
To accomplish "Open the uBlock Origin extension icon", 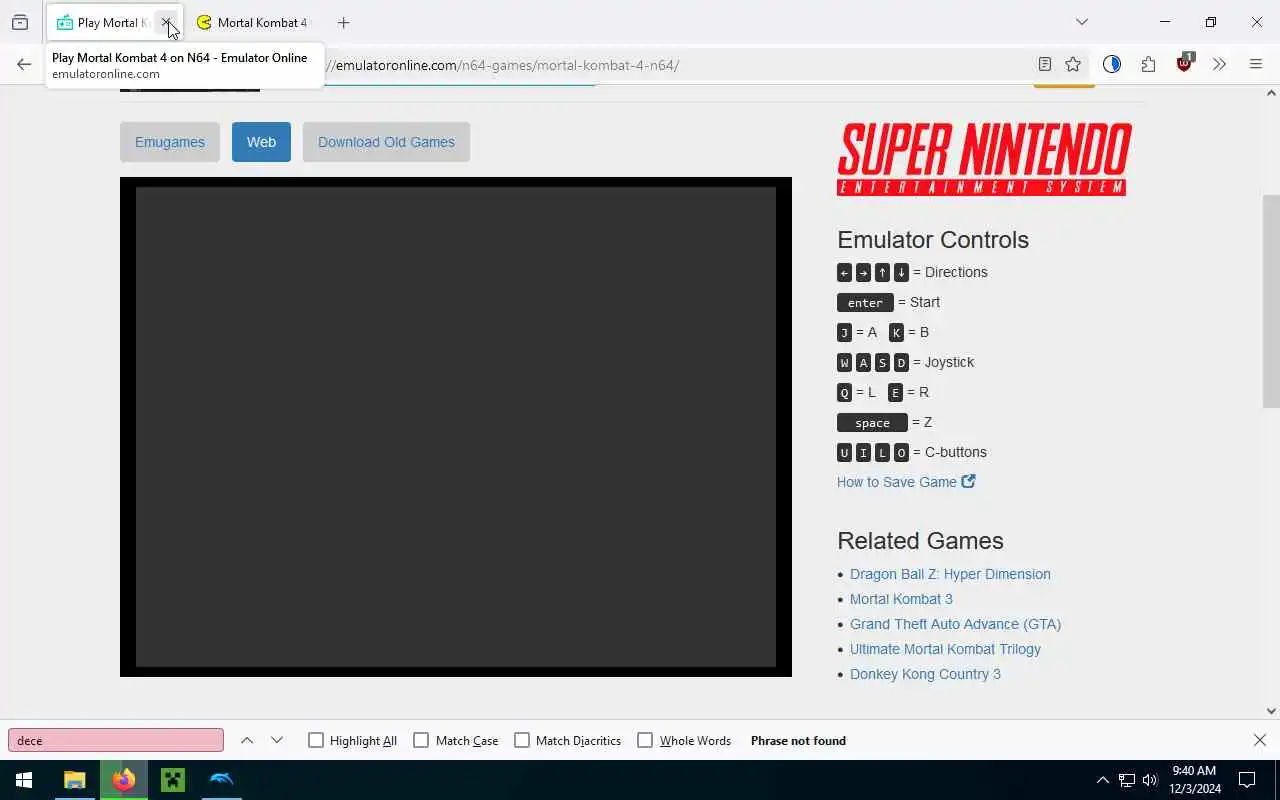I will pyautogui.click(x=1185, y=64).
